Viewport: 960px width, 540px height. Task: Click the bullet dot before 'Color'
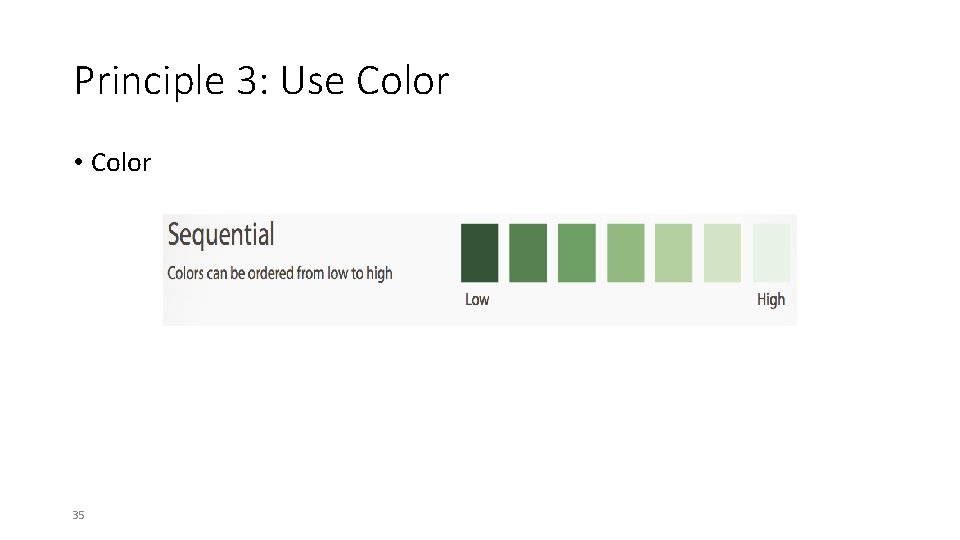pos(78,163)
